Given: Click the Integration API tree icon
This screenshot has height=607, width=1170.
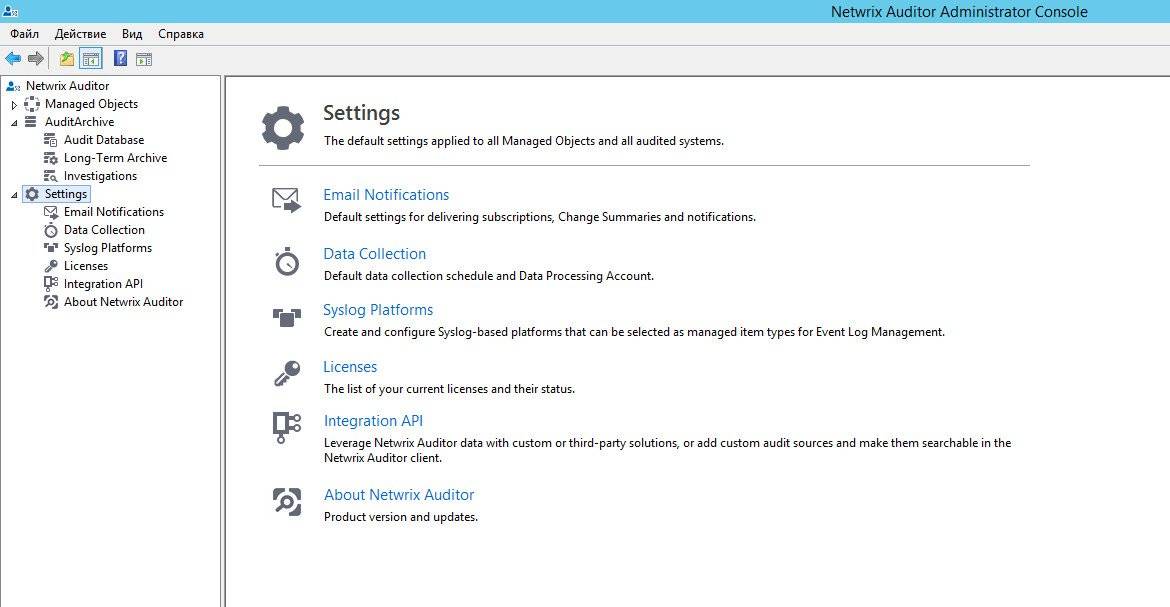Looking at the screenshot, I should pyautogui.click(x=51, y=284).
